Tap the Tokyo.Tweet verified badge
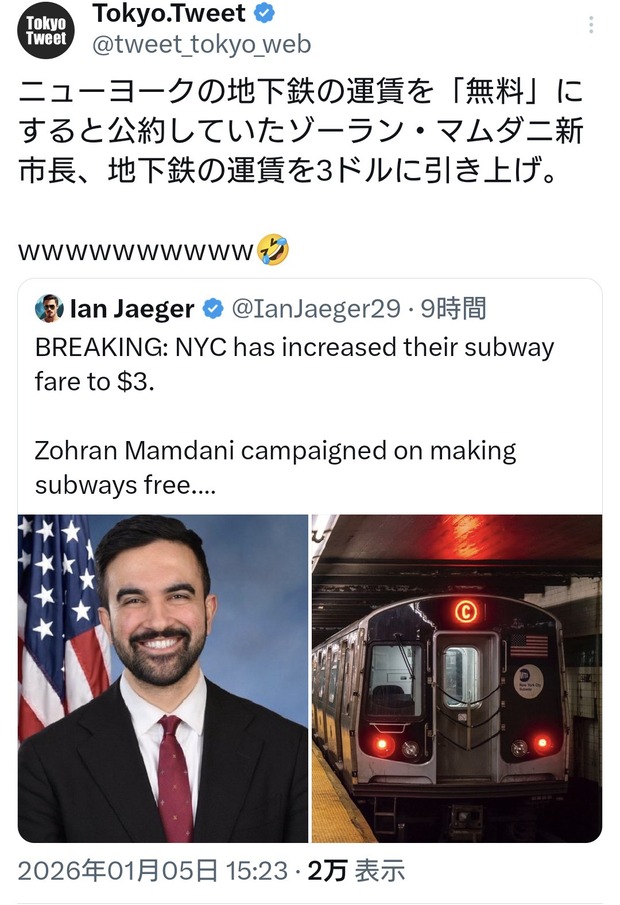This screenshot has width=620, height=905. click(264, 13)
